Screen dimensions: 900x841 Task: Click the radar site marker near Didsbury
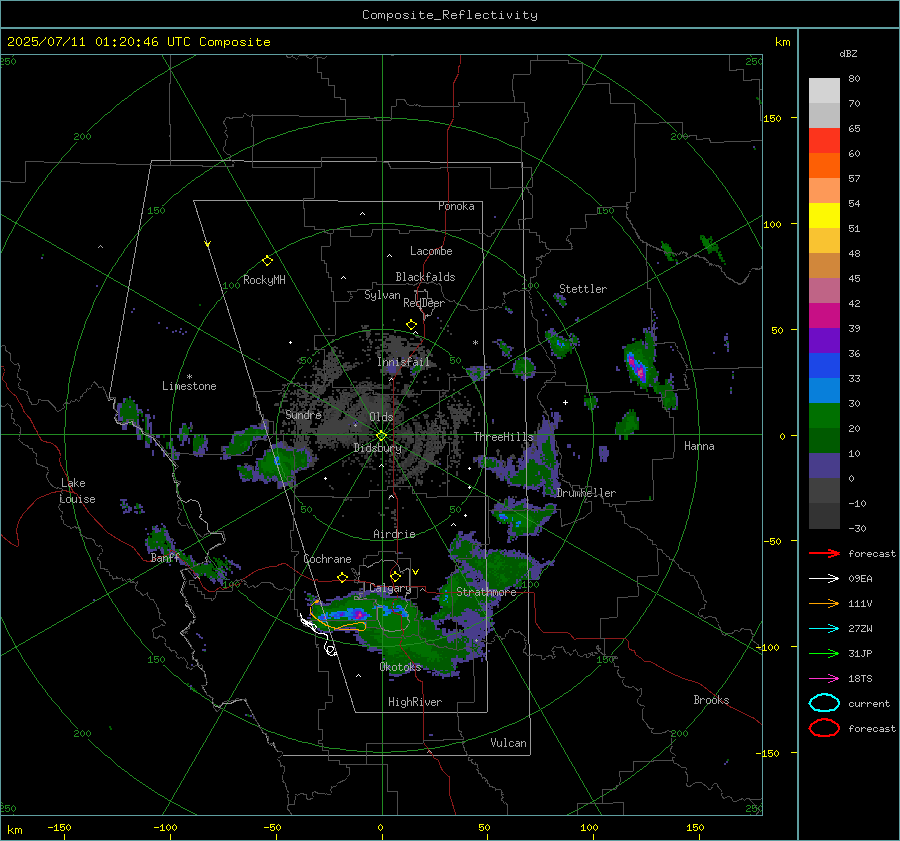coord(381,436)
